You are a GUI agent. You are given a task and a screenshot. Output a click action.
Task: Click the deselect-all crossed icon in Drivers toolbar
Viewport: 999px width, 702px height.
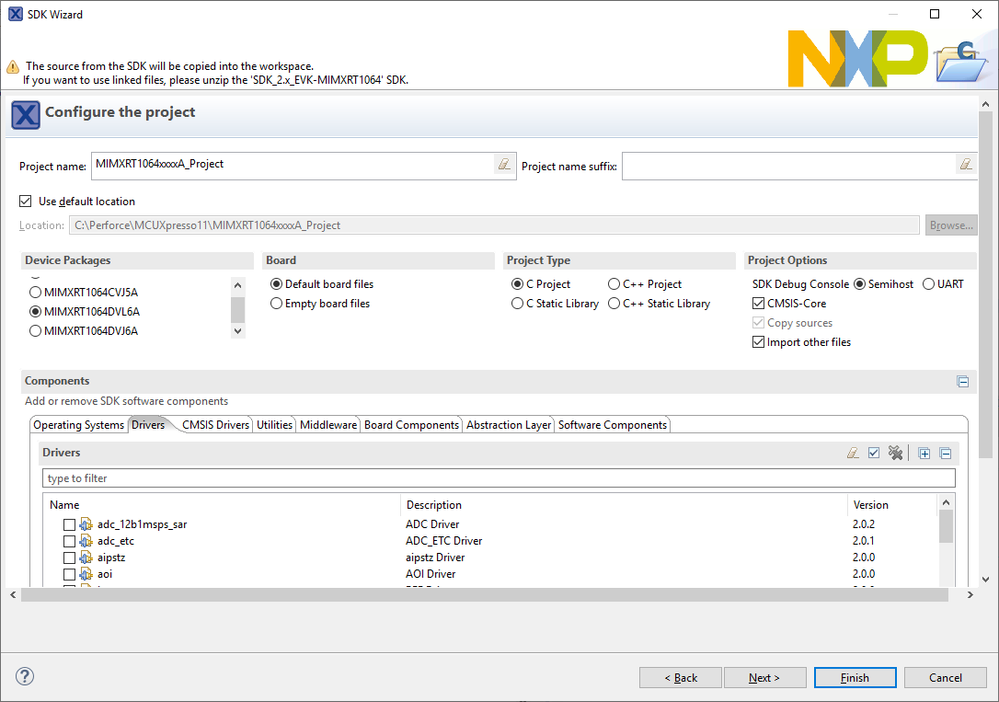click(x=895, y=453)
